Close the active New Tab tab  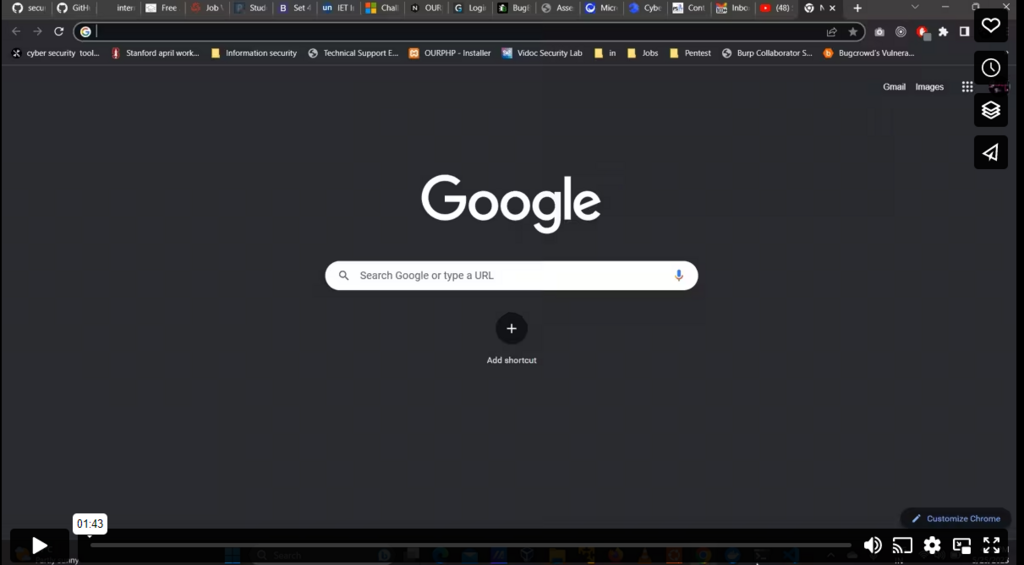[x=832, y=8]
